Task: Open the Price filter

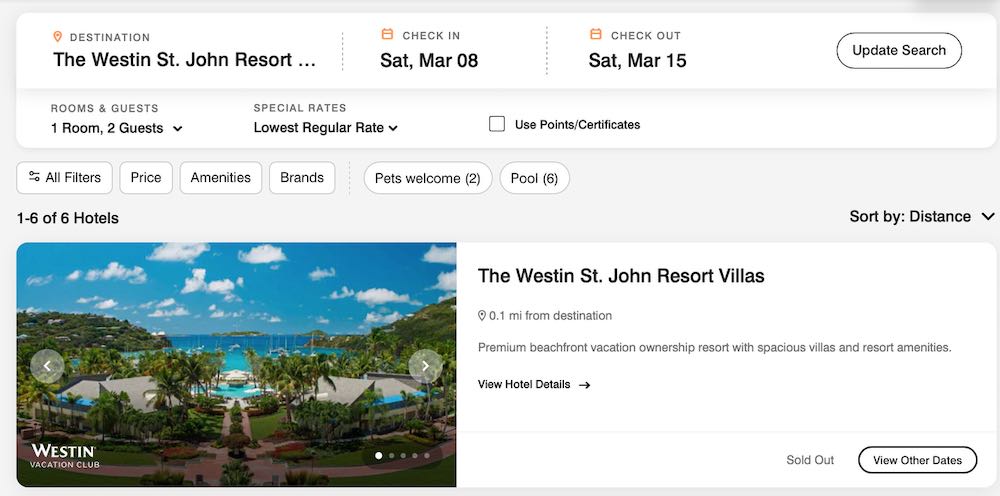Action: (x=146, y=177)
